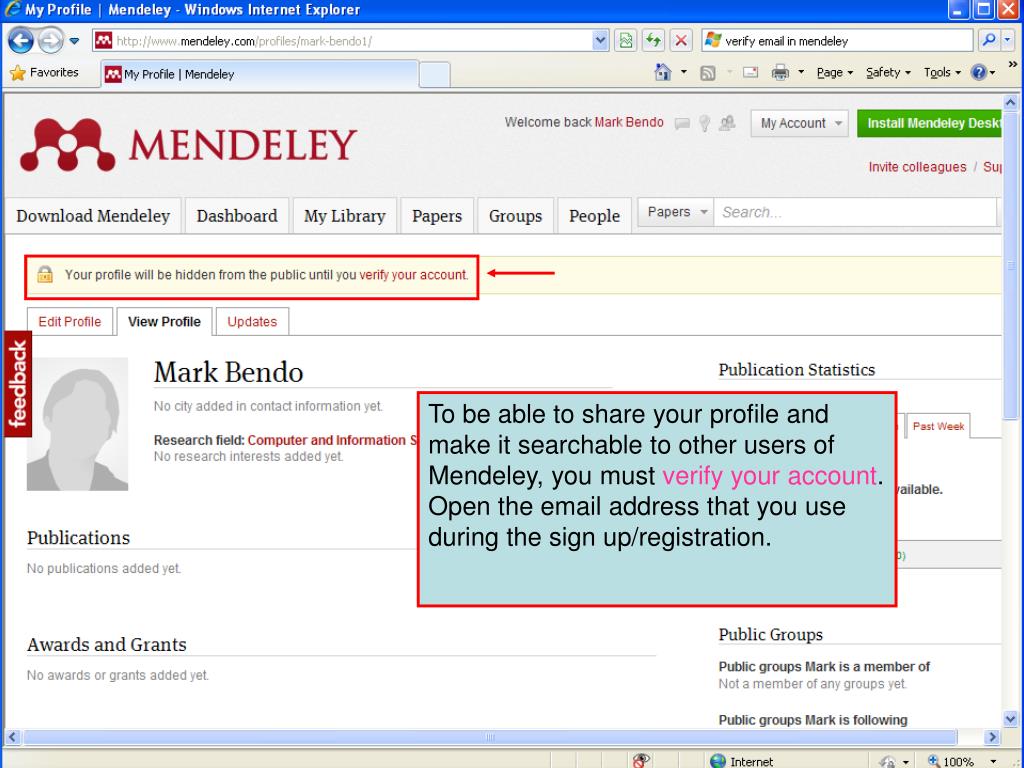
Task: Click the Mark Bendo name link
Action: coord(629,122)
